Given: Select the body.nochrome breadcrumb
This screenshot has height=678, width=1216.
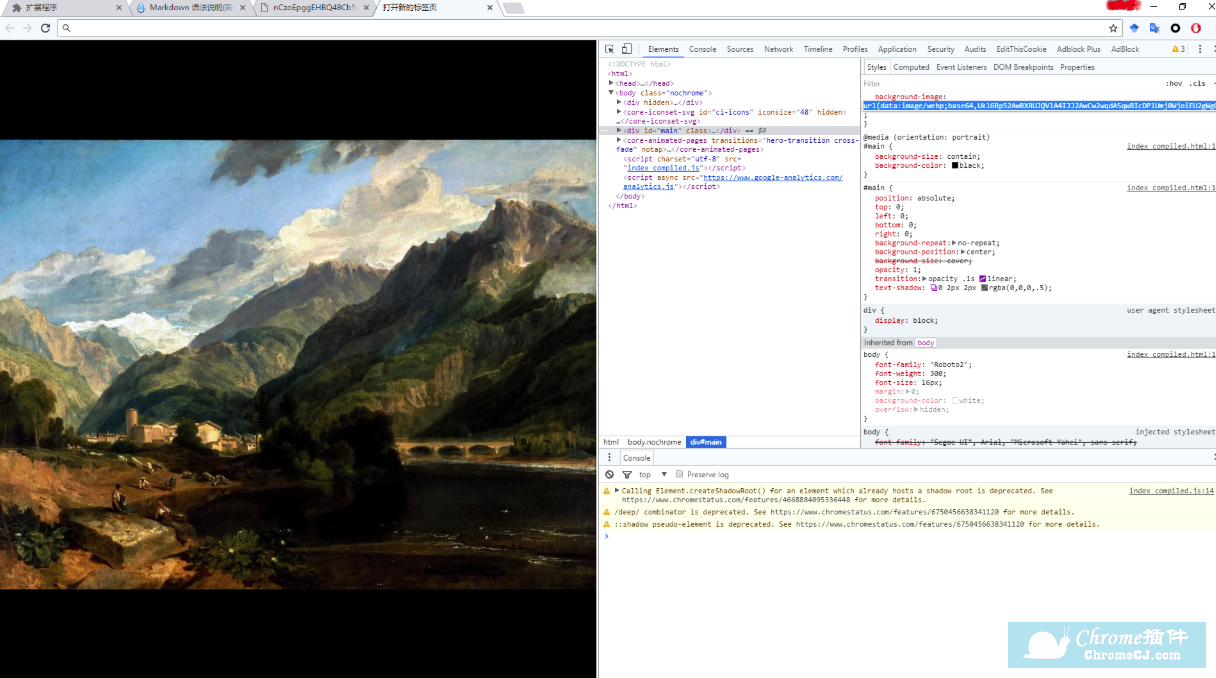Looking at the screenshot, I should (x=654, y=442).
